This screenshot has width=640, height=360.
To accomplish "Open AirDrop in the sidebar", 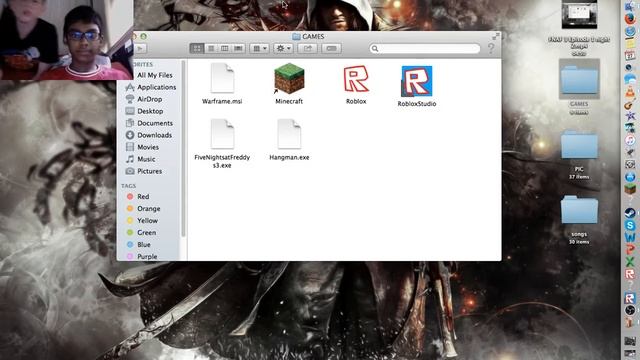I will click(x=151, y=99).
